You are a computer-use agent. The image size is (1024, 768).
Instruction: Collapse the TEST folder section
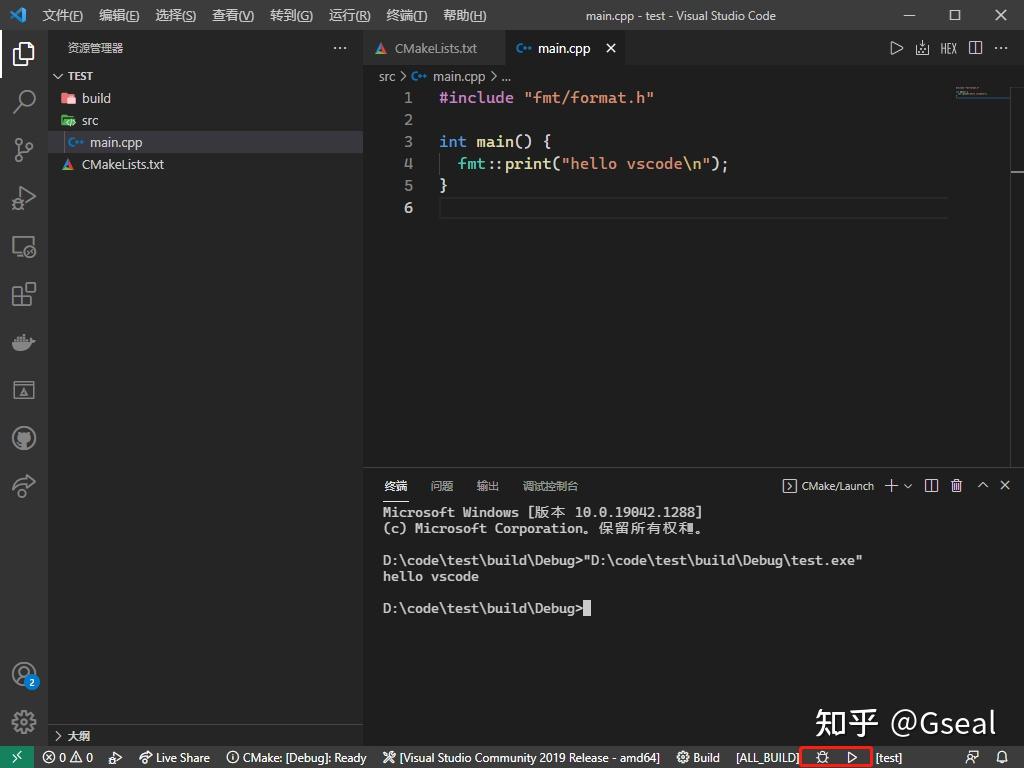pyautogui.click(x=206, y=76)
